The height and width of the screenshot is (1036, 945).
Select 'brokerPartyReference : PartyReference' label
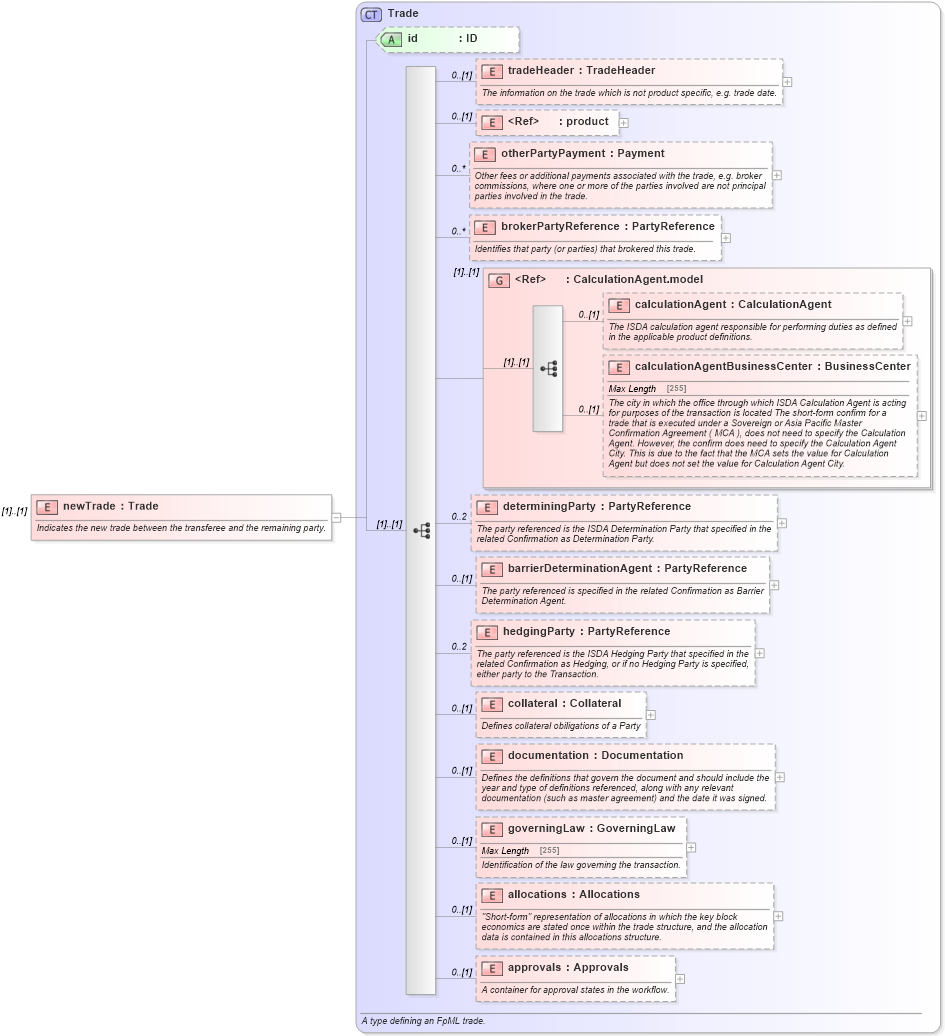pyautogui.click(x=608, y=226)
